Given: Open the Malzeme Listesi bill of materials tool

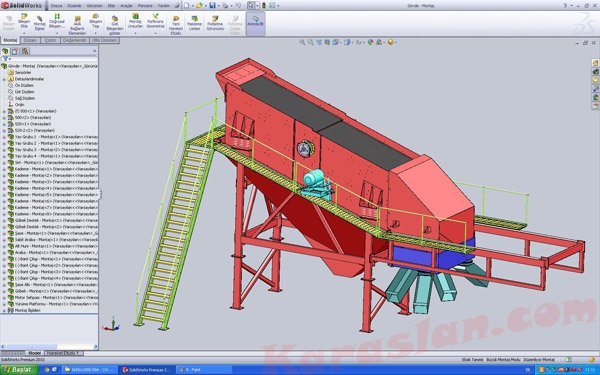Looking at the screenshot, I should pos(194,23).
